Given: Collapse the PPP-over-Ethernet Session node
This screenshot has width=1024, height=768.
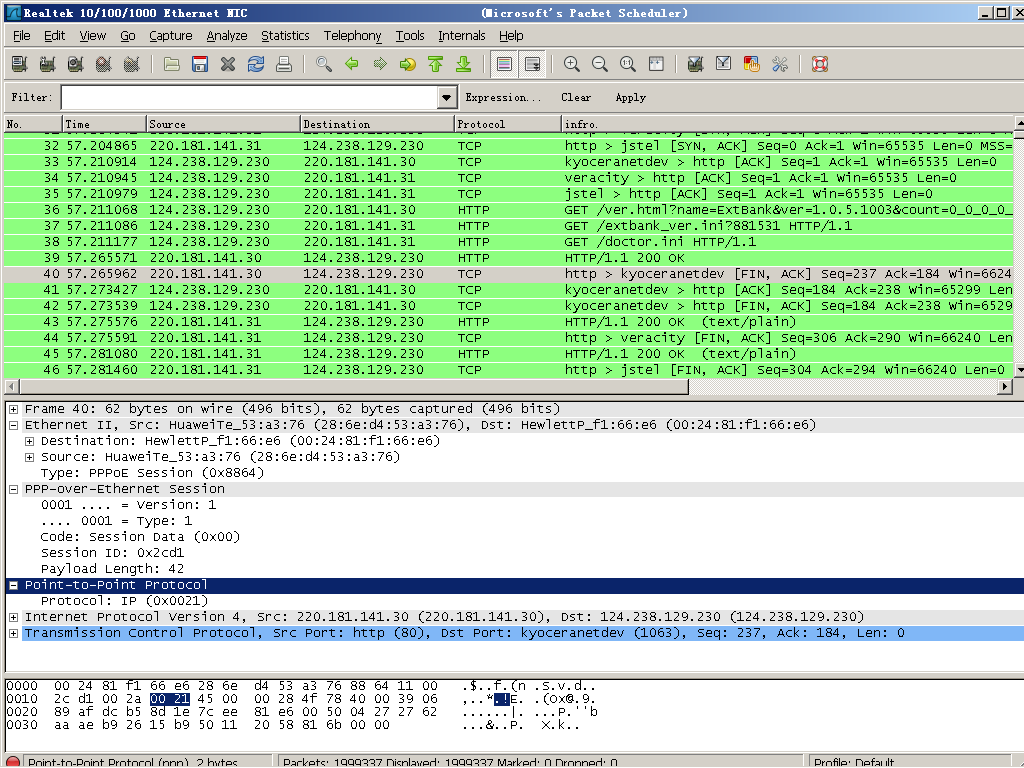Looking at the screenshot, I should pyautogui.click(x=13, y=489).
